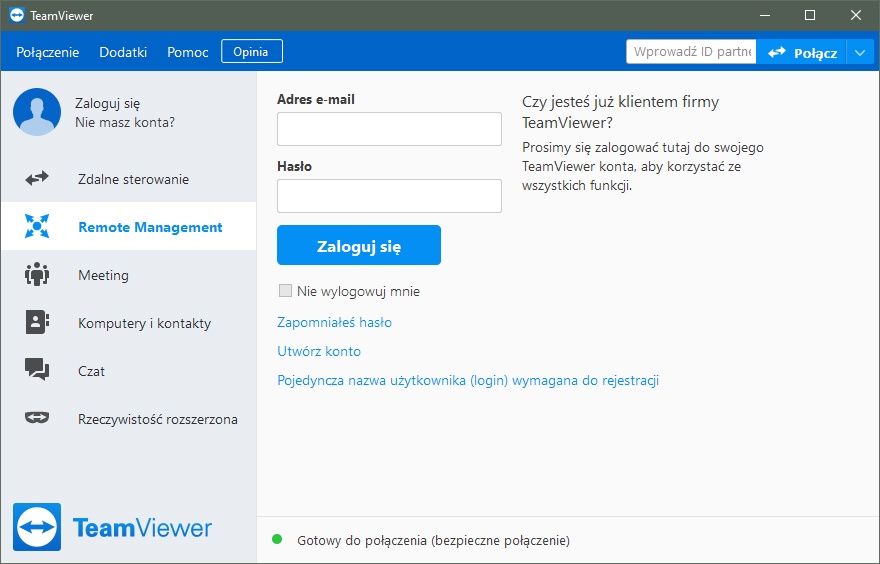Click the Komputery i kontakty address book icon
880x564 pixels.
(x=37, y=322)
